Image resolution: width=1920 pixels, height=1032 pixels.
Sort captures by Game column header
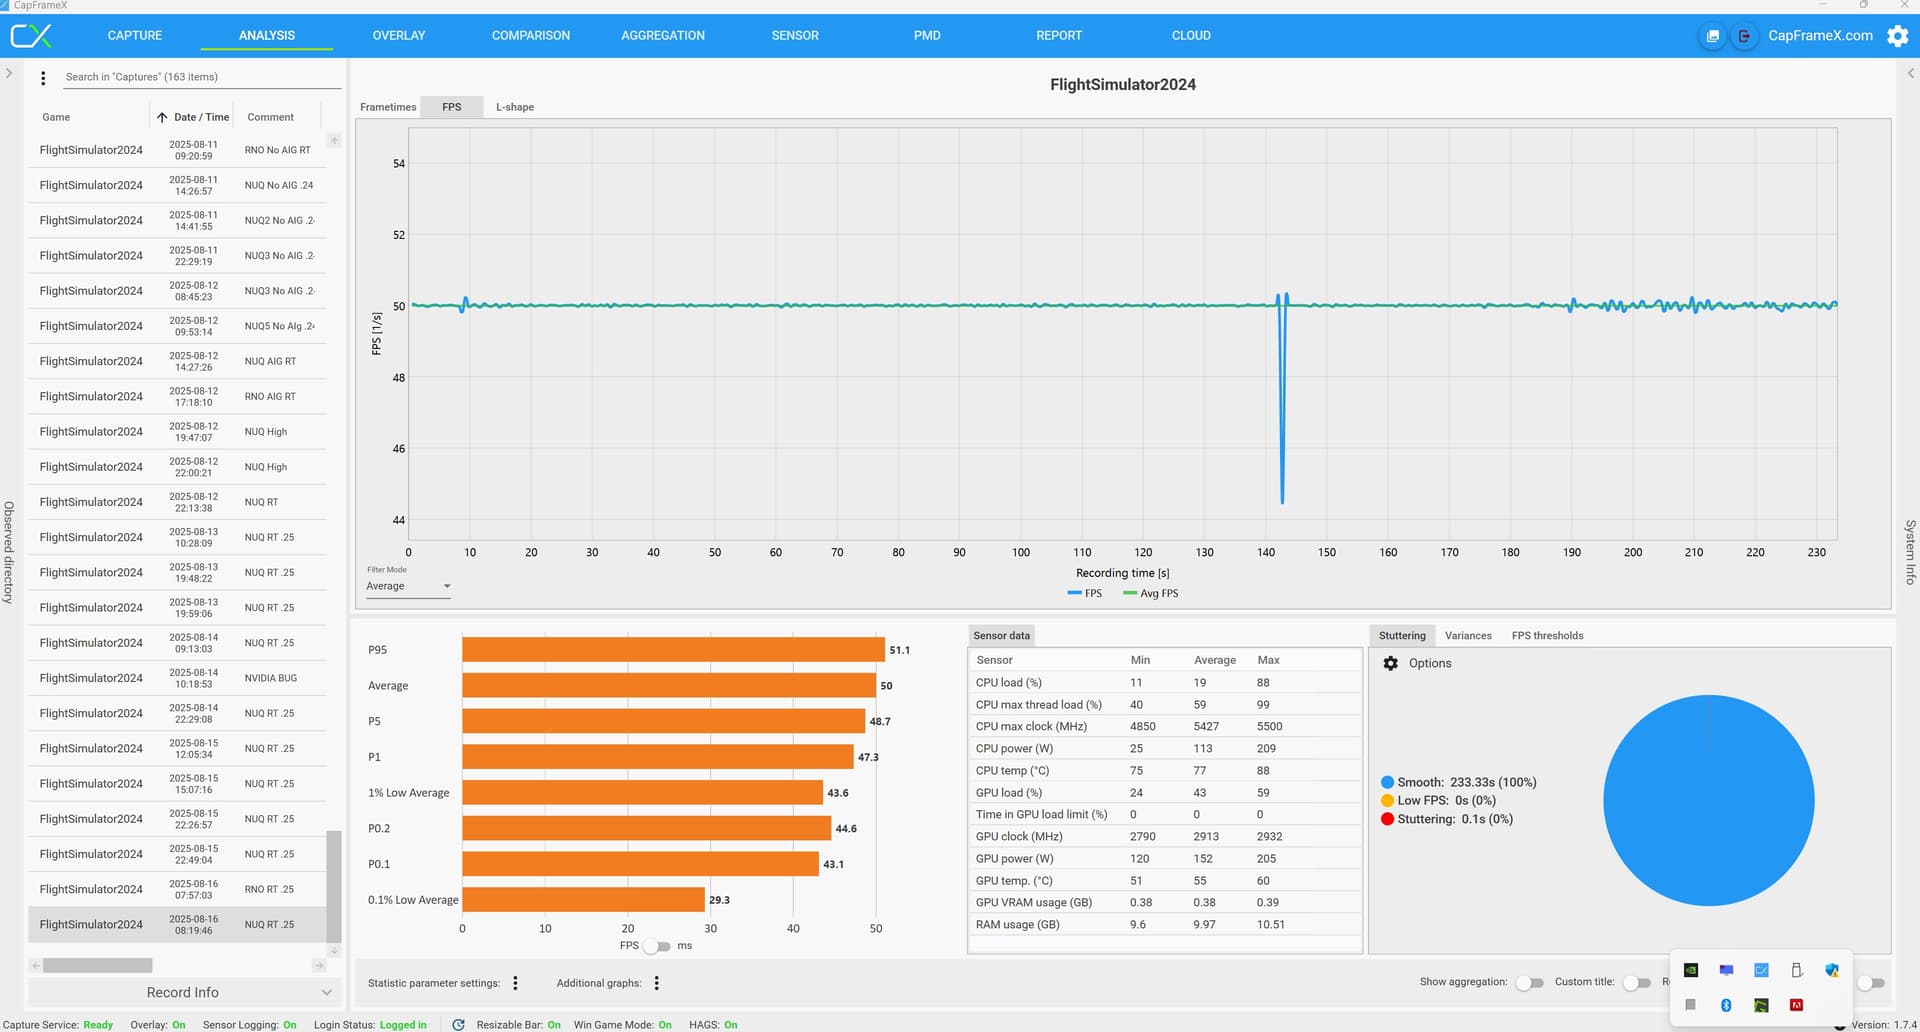click(x=56, y=117)
